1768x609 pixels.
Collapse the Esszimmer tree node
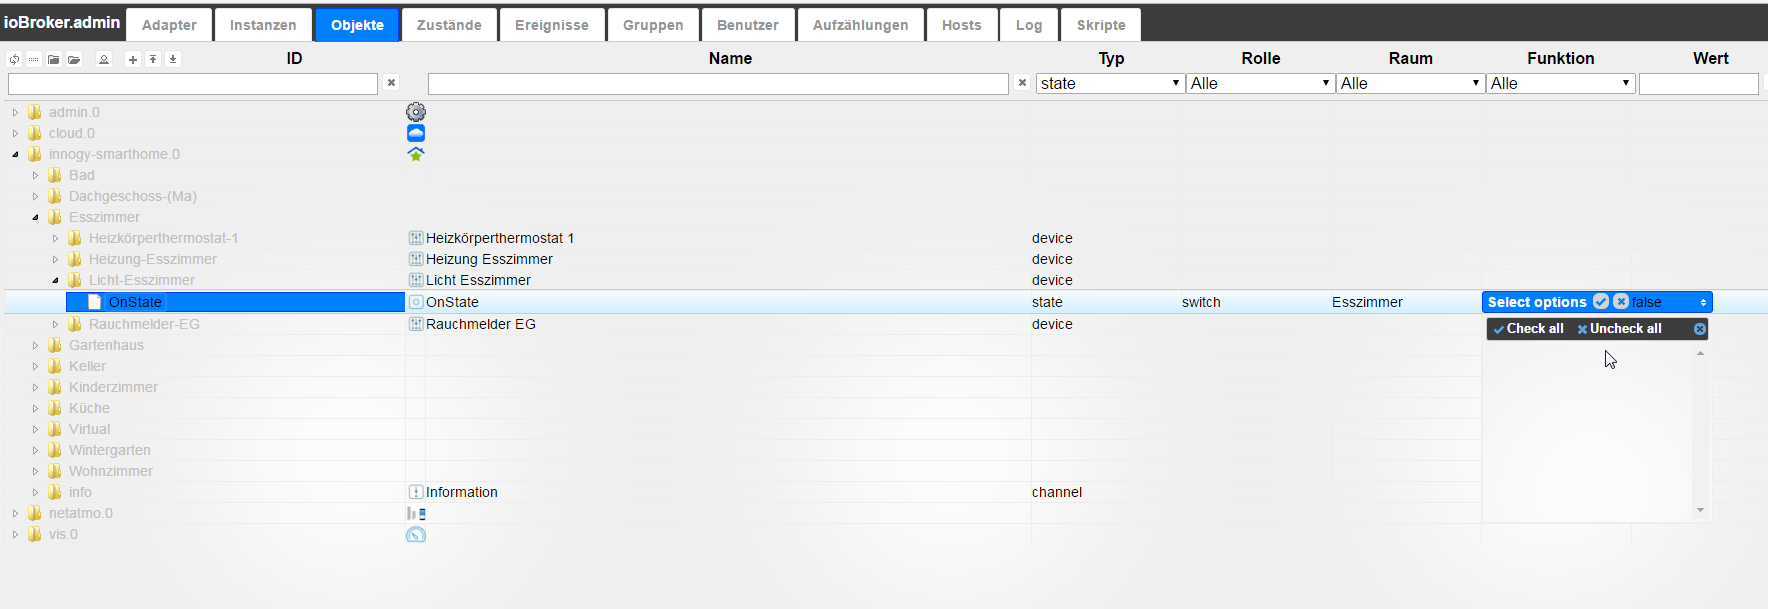[x=35, y=217]
